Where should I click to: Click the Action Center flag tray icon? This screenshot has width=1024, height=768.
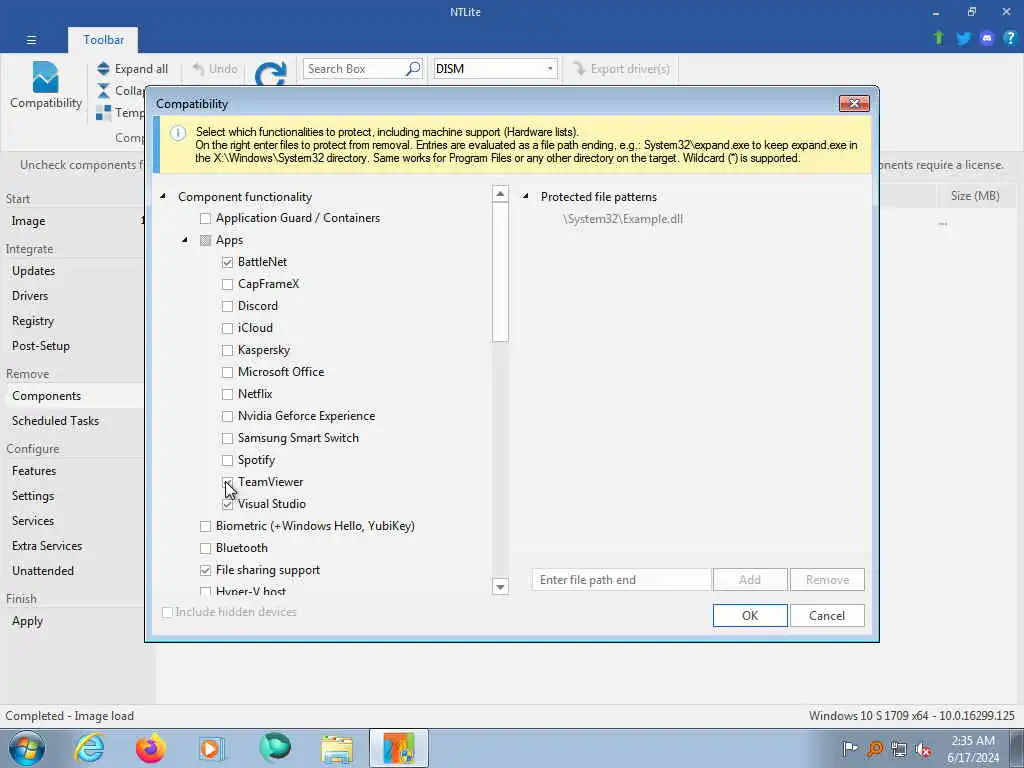click(850, 748)
